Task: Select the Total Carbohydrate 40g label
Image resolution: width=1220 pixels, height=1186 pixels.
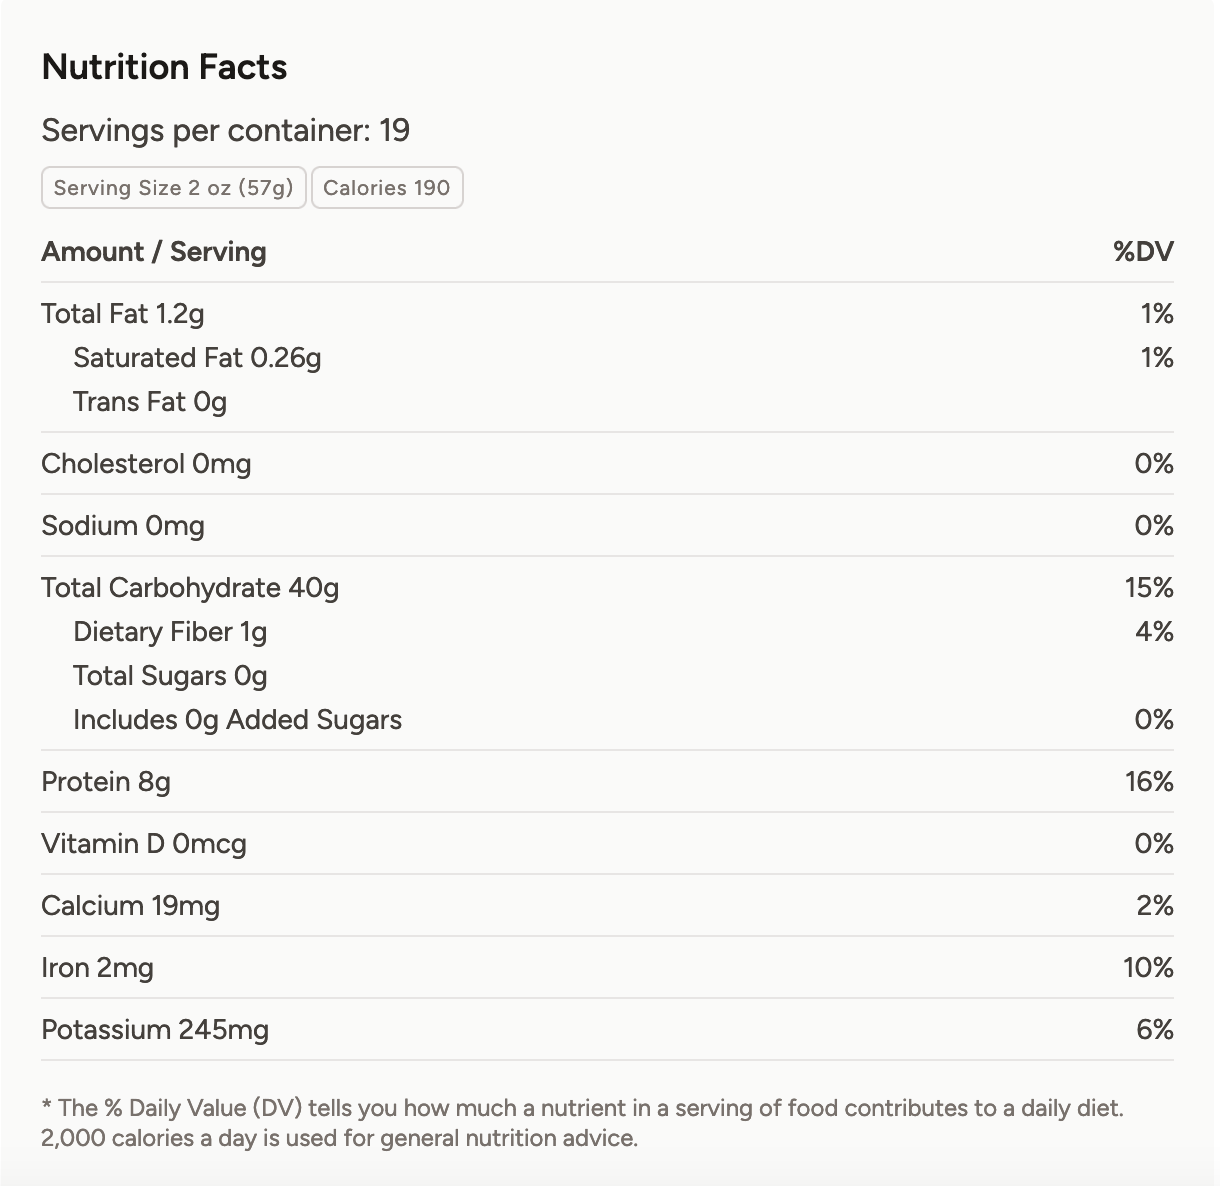Action: coord(190,588)
